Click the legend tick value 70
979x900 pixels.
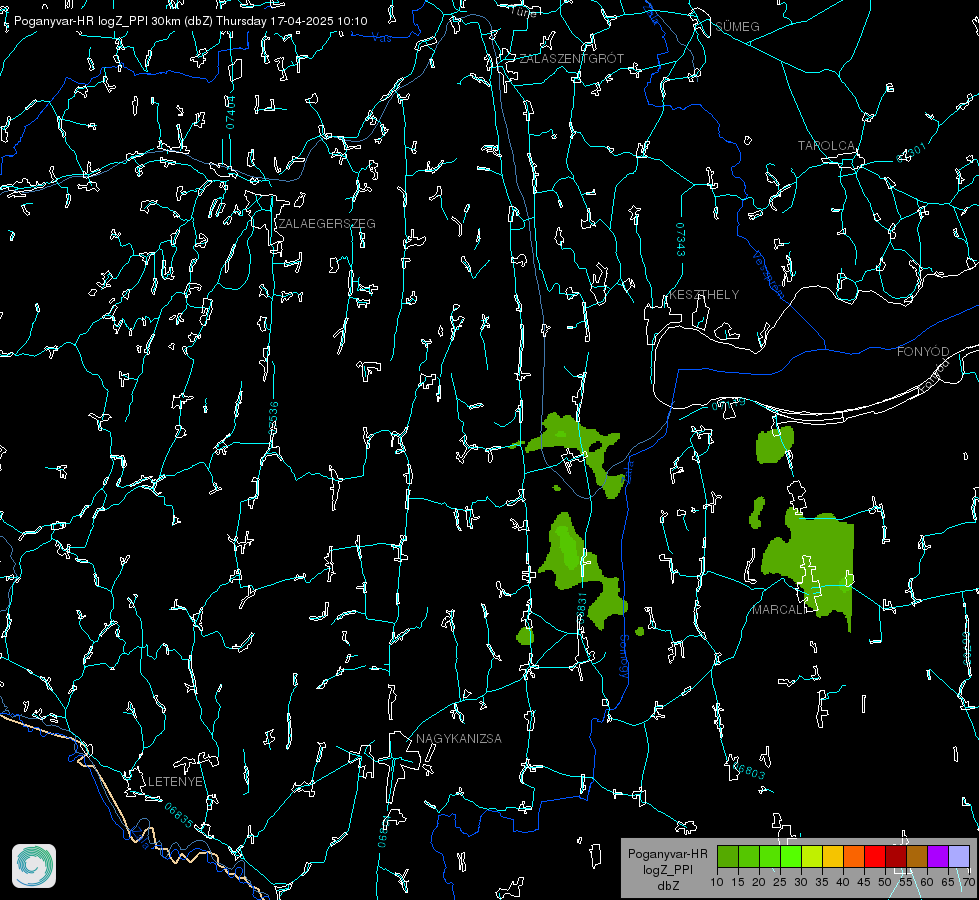pos(969,882)
